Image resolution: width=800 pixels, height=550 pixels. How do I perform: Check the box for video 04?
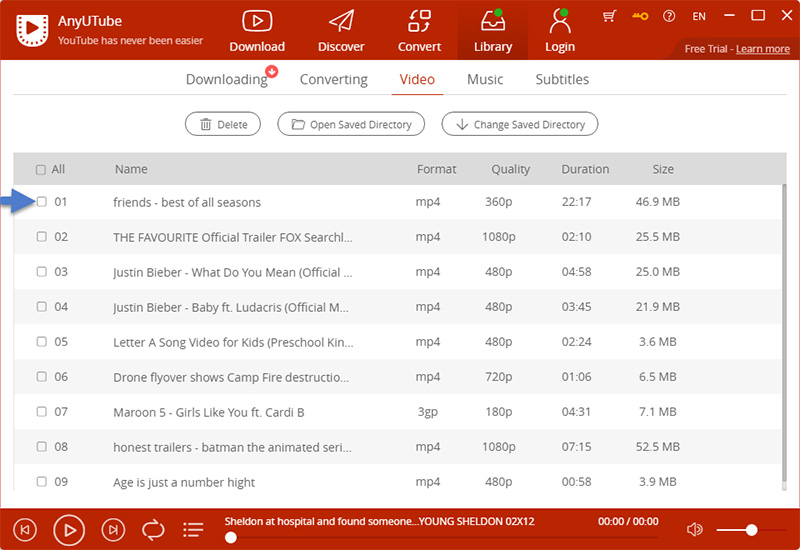42,307
